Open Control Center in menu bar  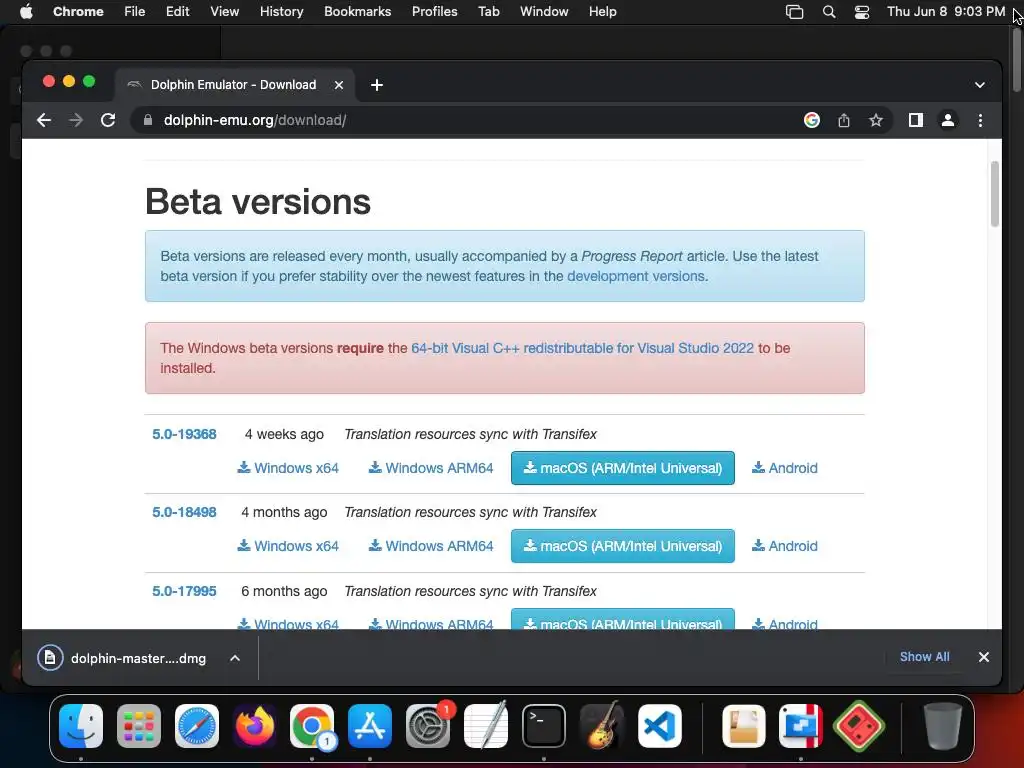[862, 12]
